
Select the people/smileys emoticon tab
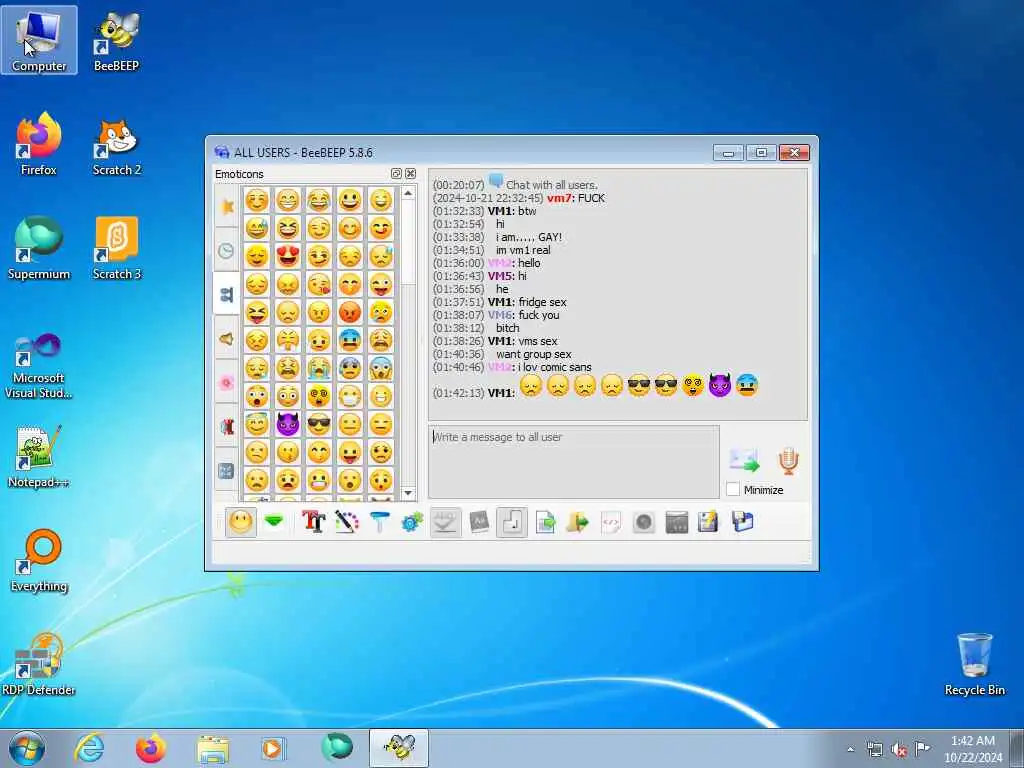pyautogui.click(x=227, y=295)
